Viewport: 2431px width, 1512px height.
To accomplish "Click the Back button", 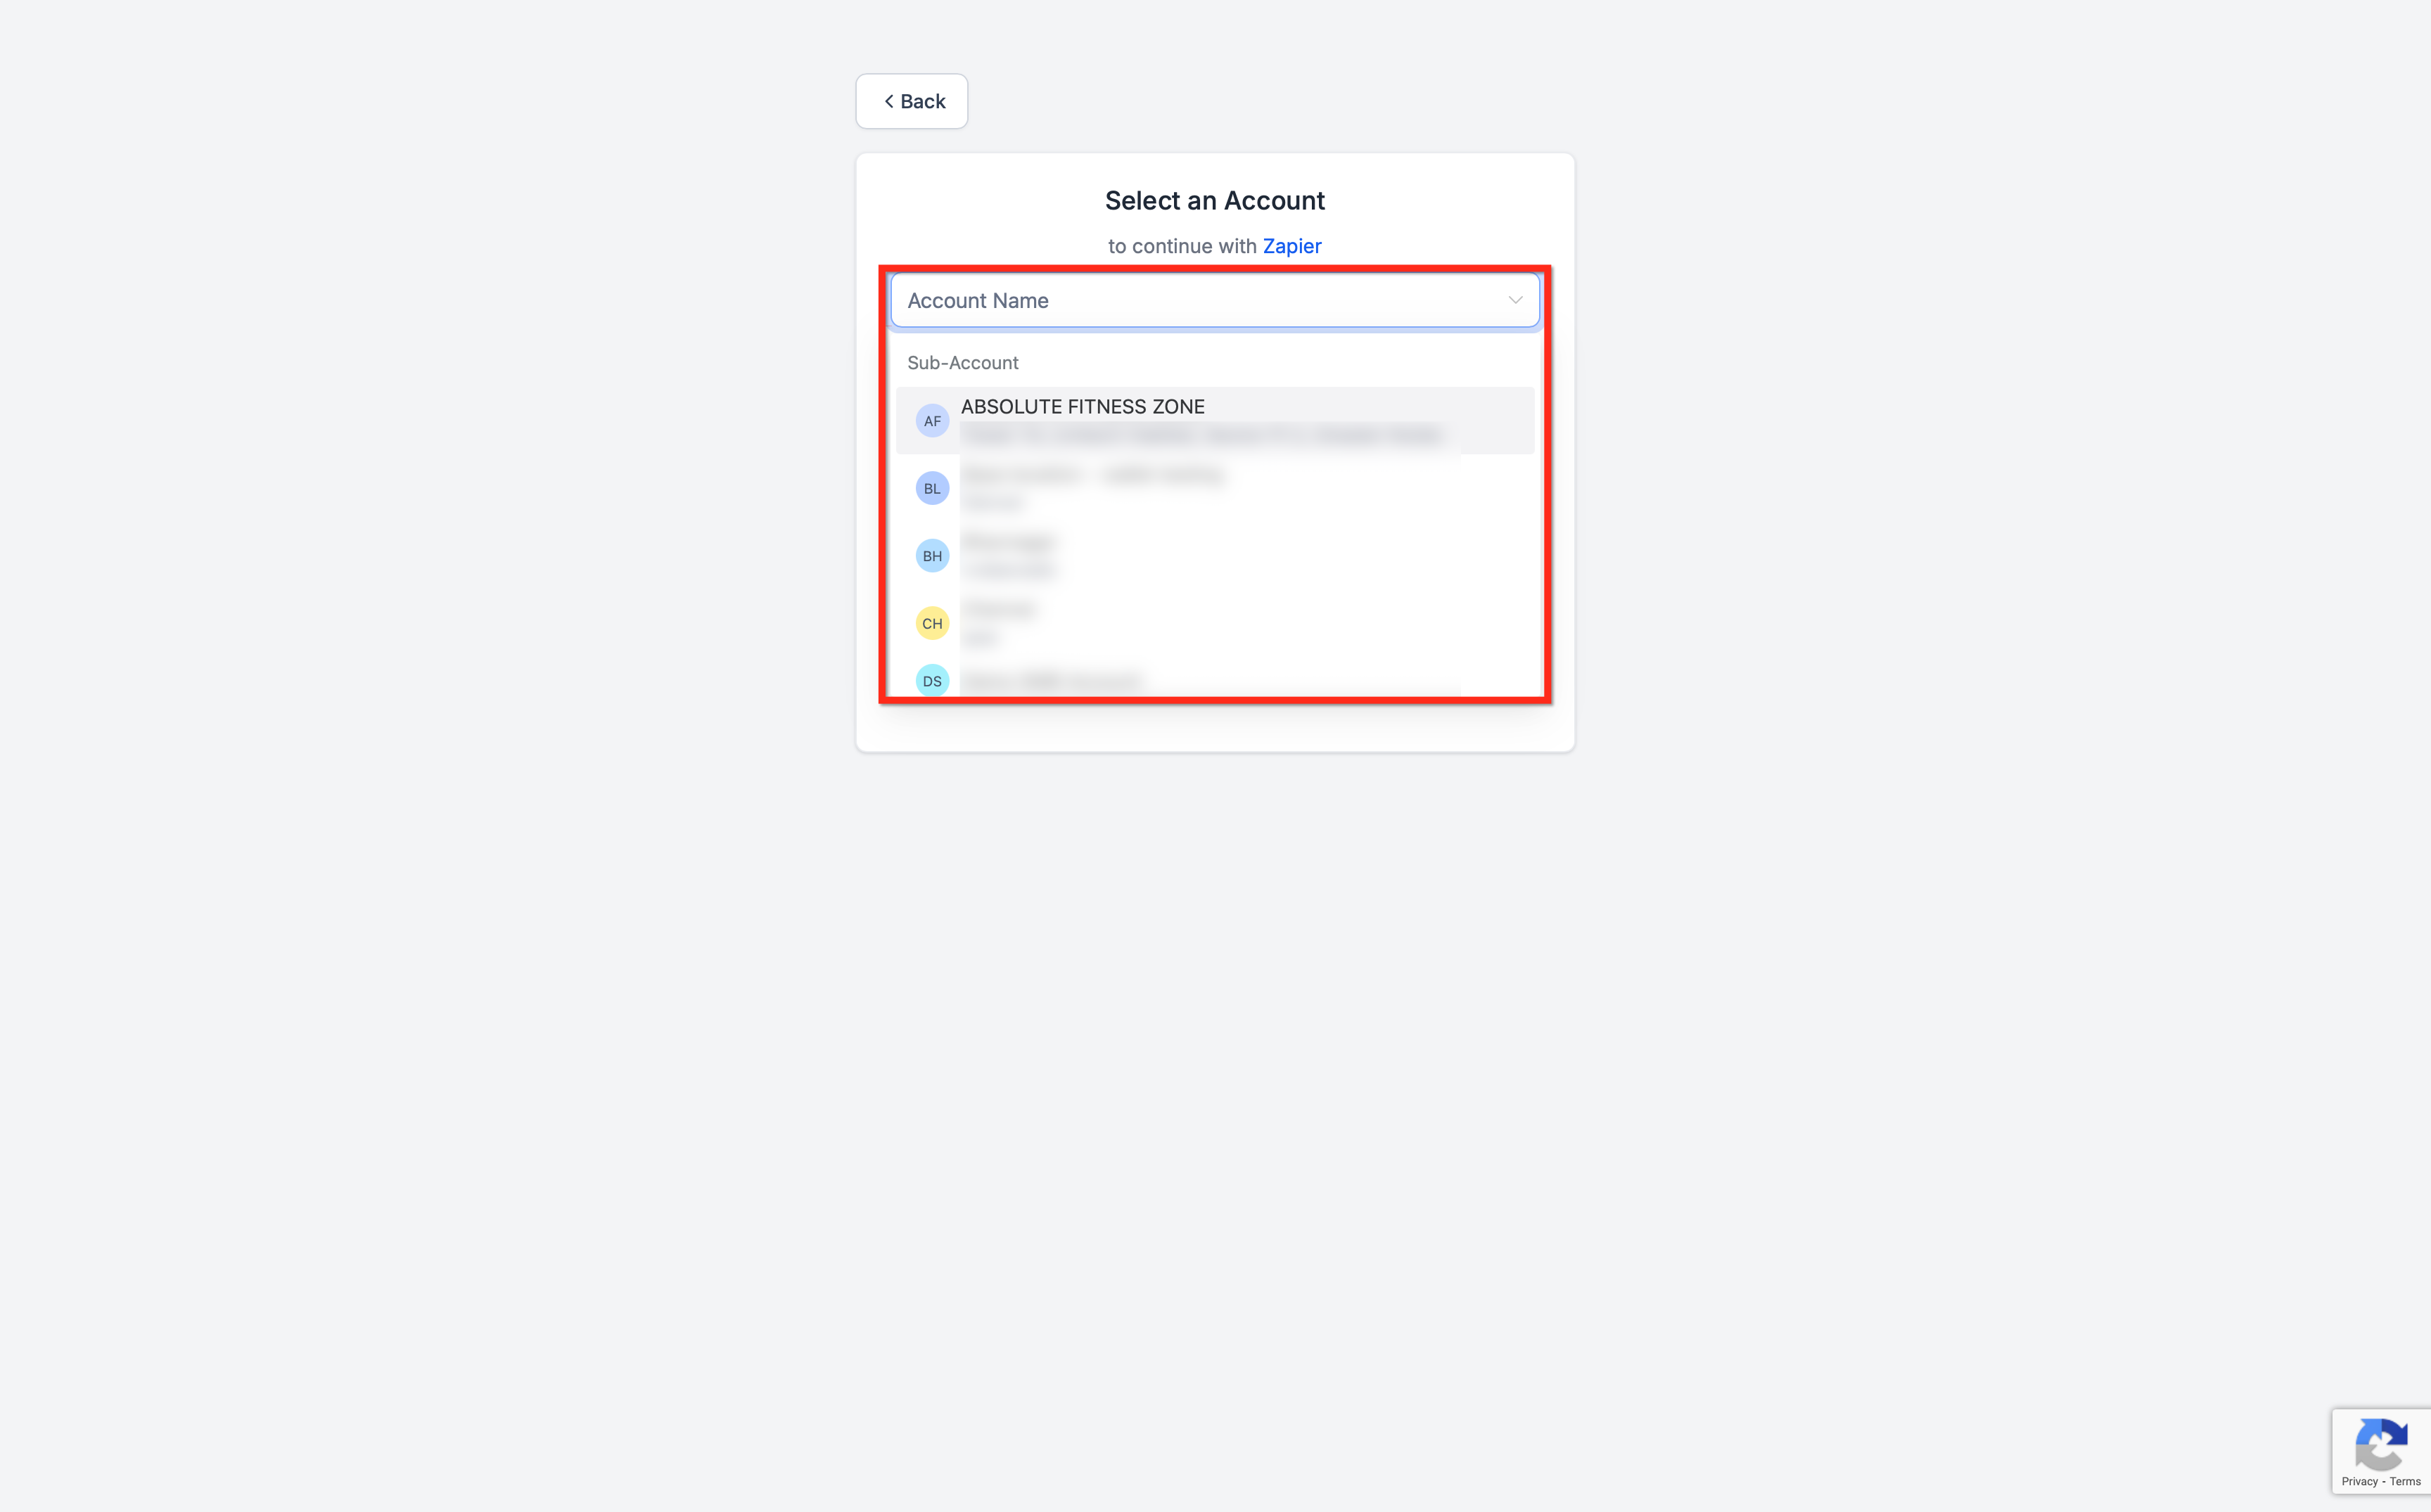I will pyautogui.click(x=911, y=101).
